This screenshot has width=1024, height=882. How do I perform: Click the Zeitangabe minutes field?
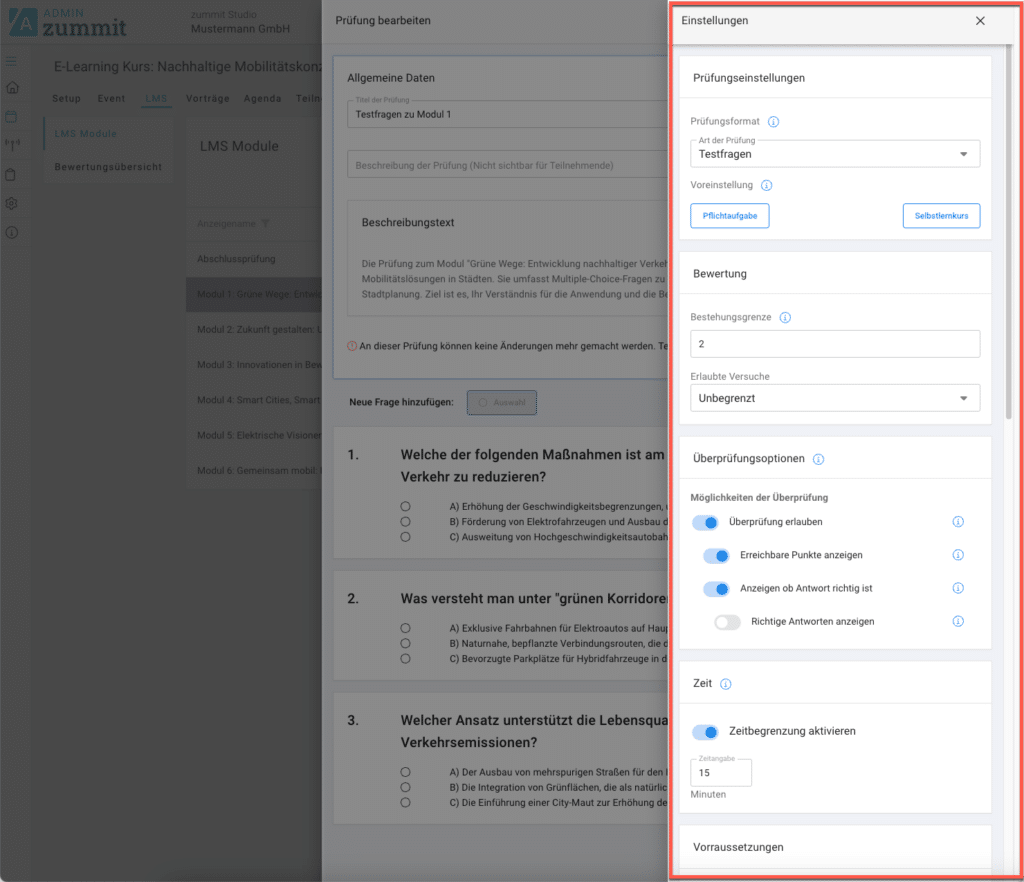tap(720, 773)
